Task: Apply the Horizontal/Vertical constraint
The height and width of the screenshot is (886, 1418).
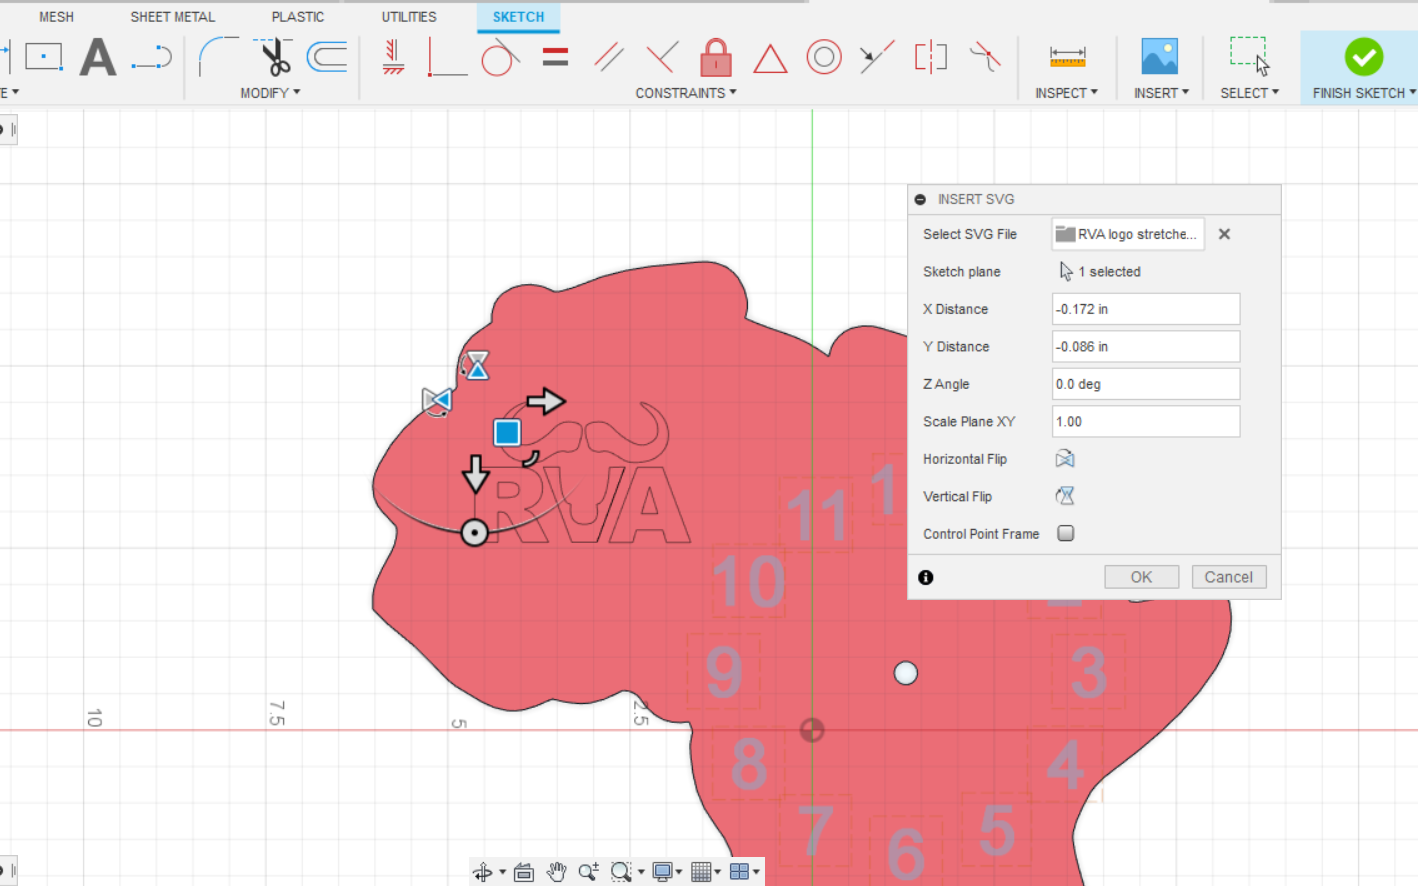Action: [393, 57]
